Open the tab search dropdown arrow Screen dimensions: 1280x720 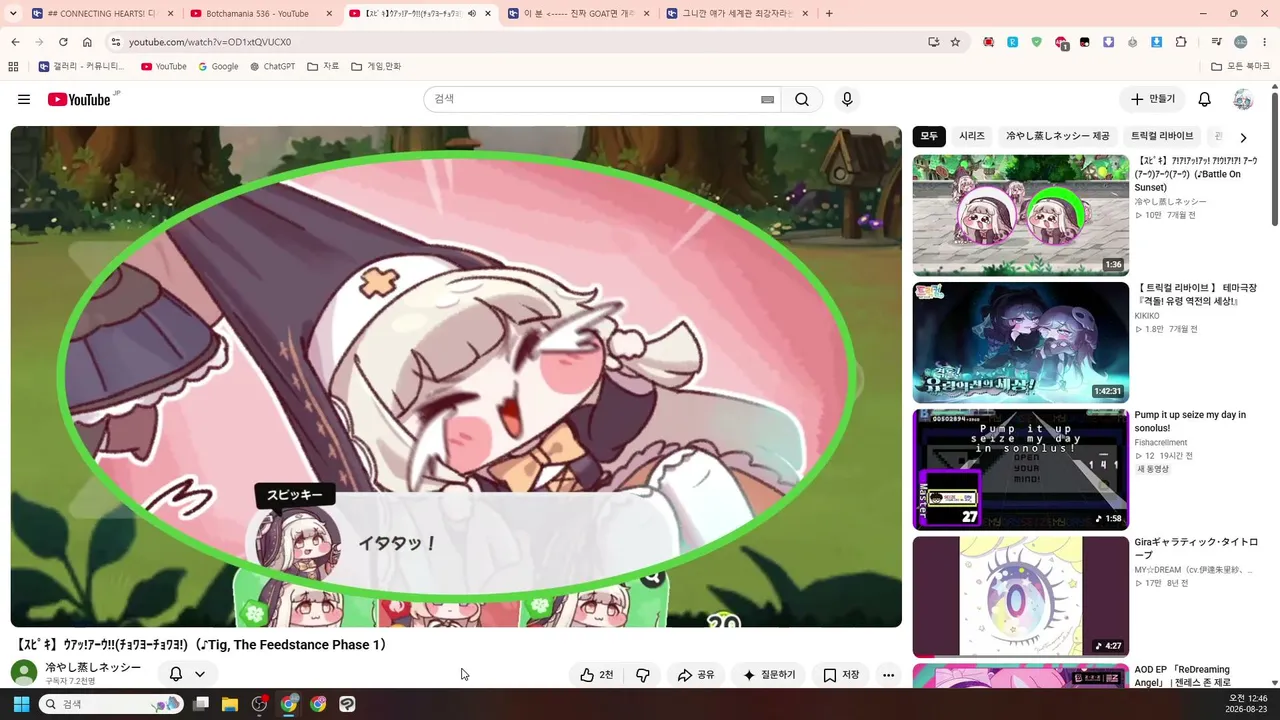(x=15, y=14)
